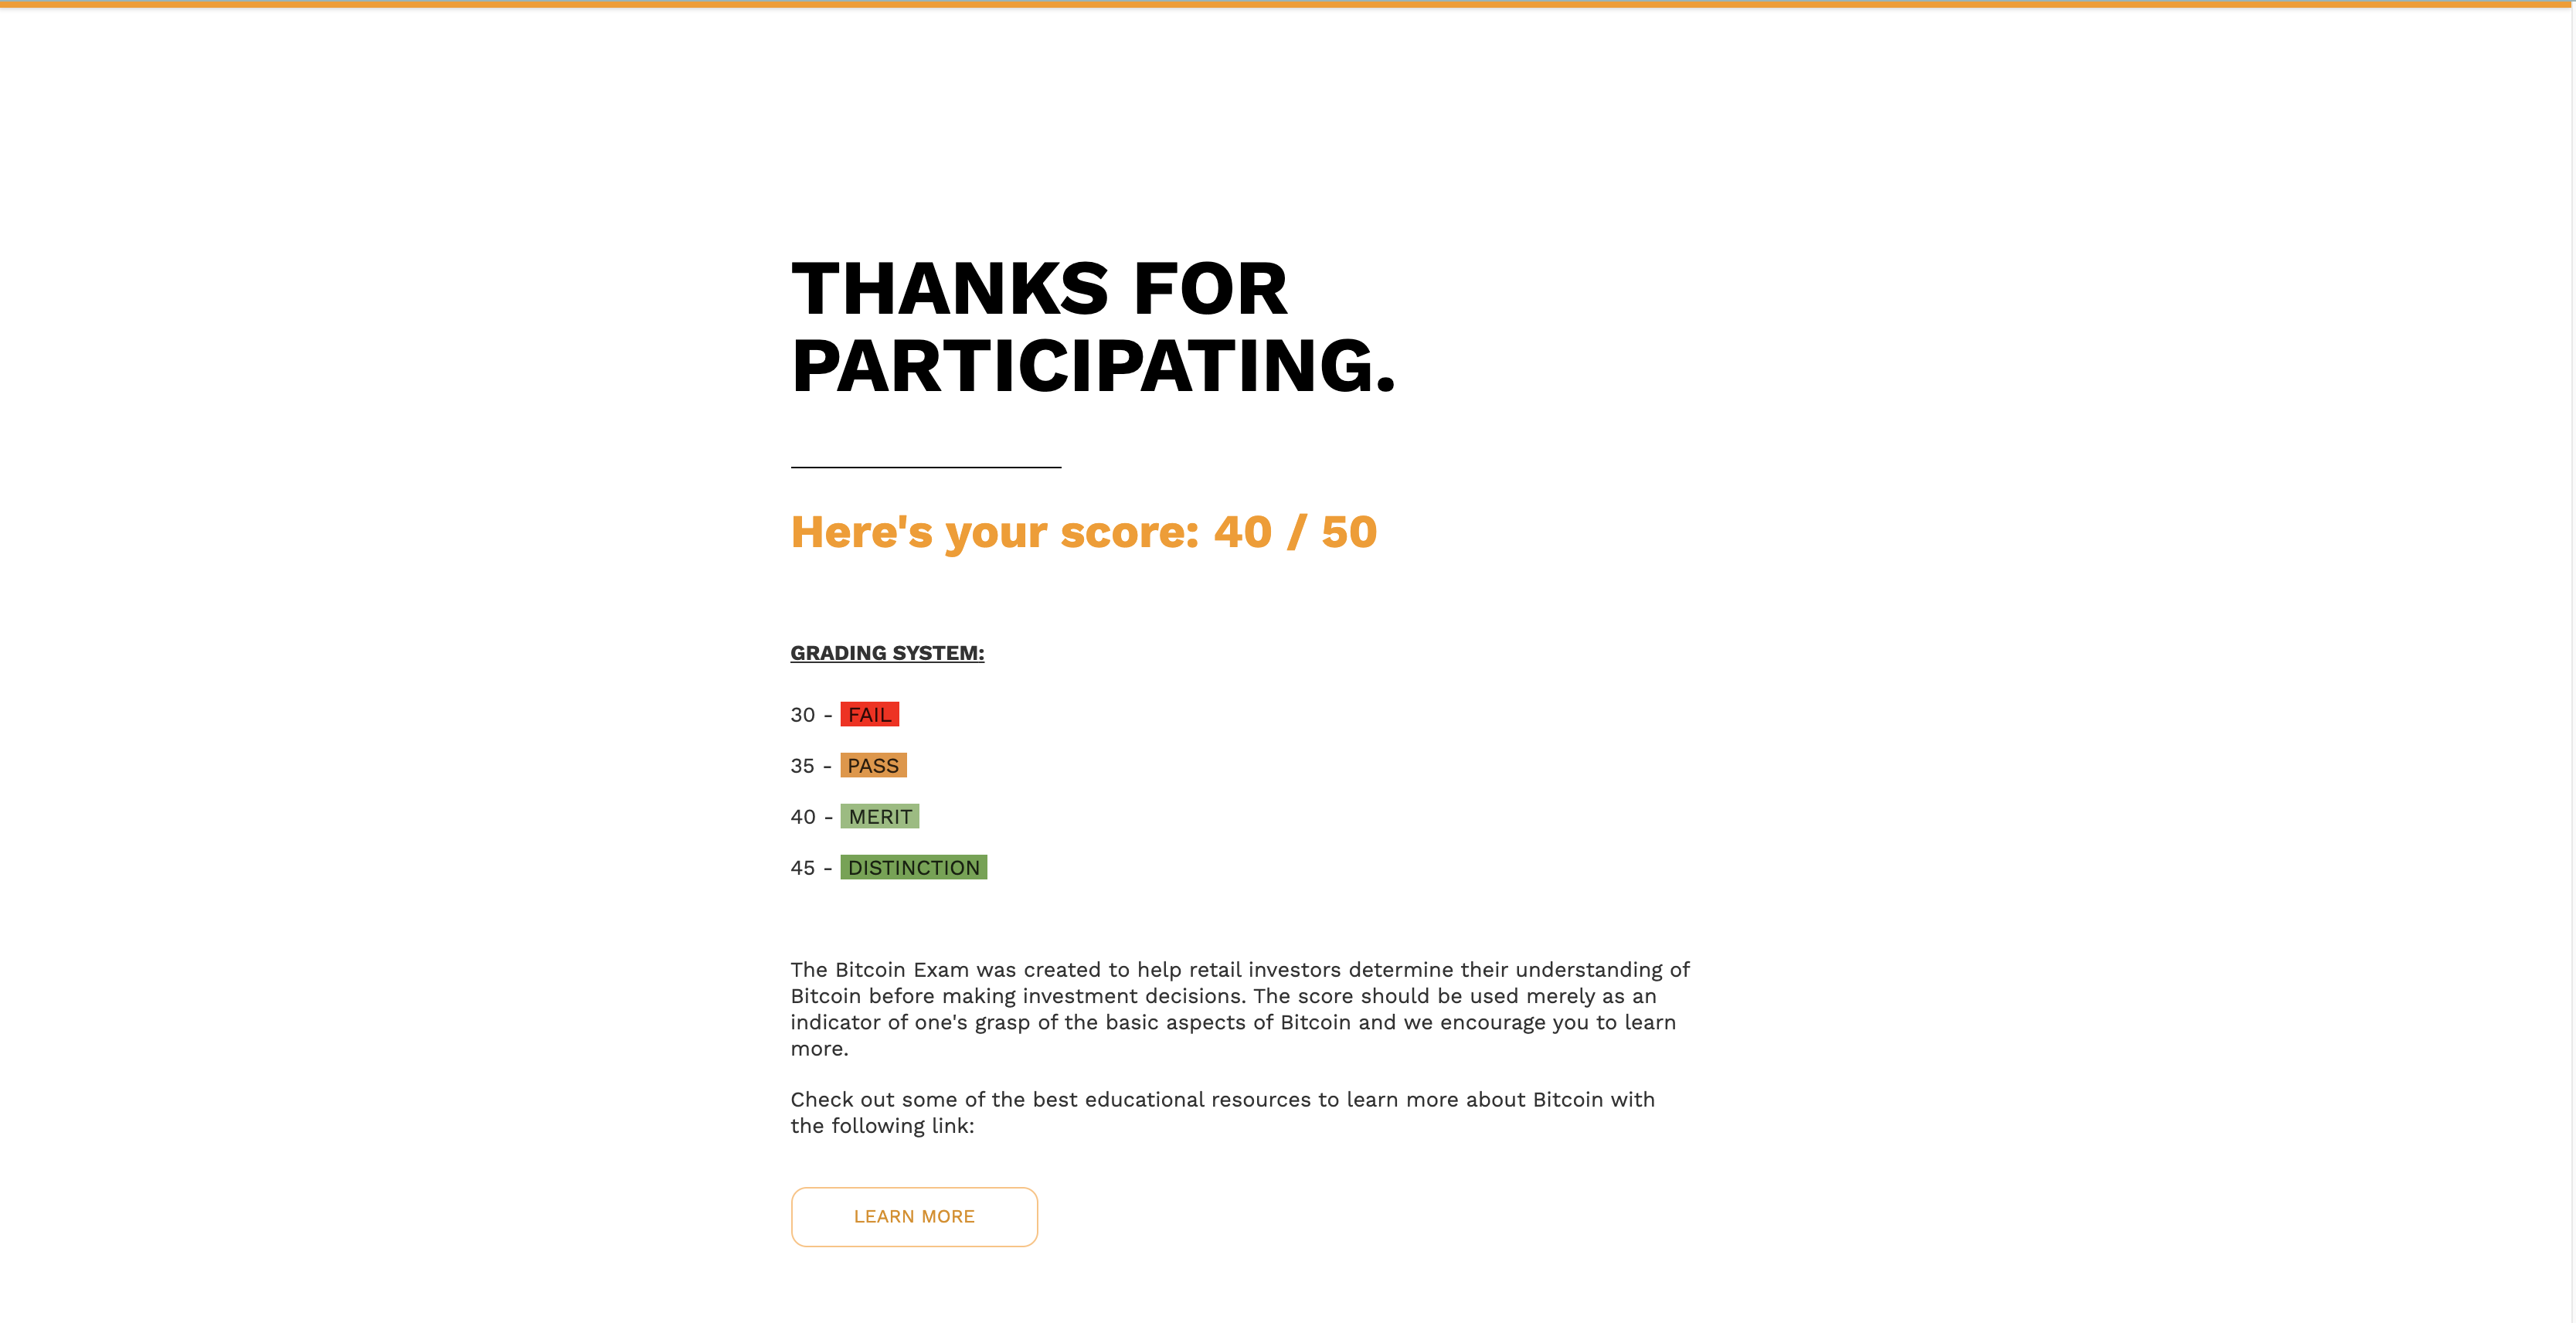Image resolution: width=2576 pixels, height=1323 pixels.
Task: Click the number 35 in grading list
Action: point(802,766)
